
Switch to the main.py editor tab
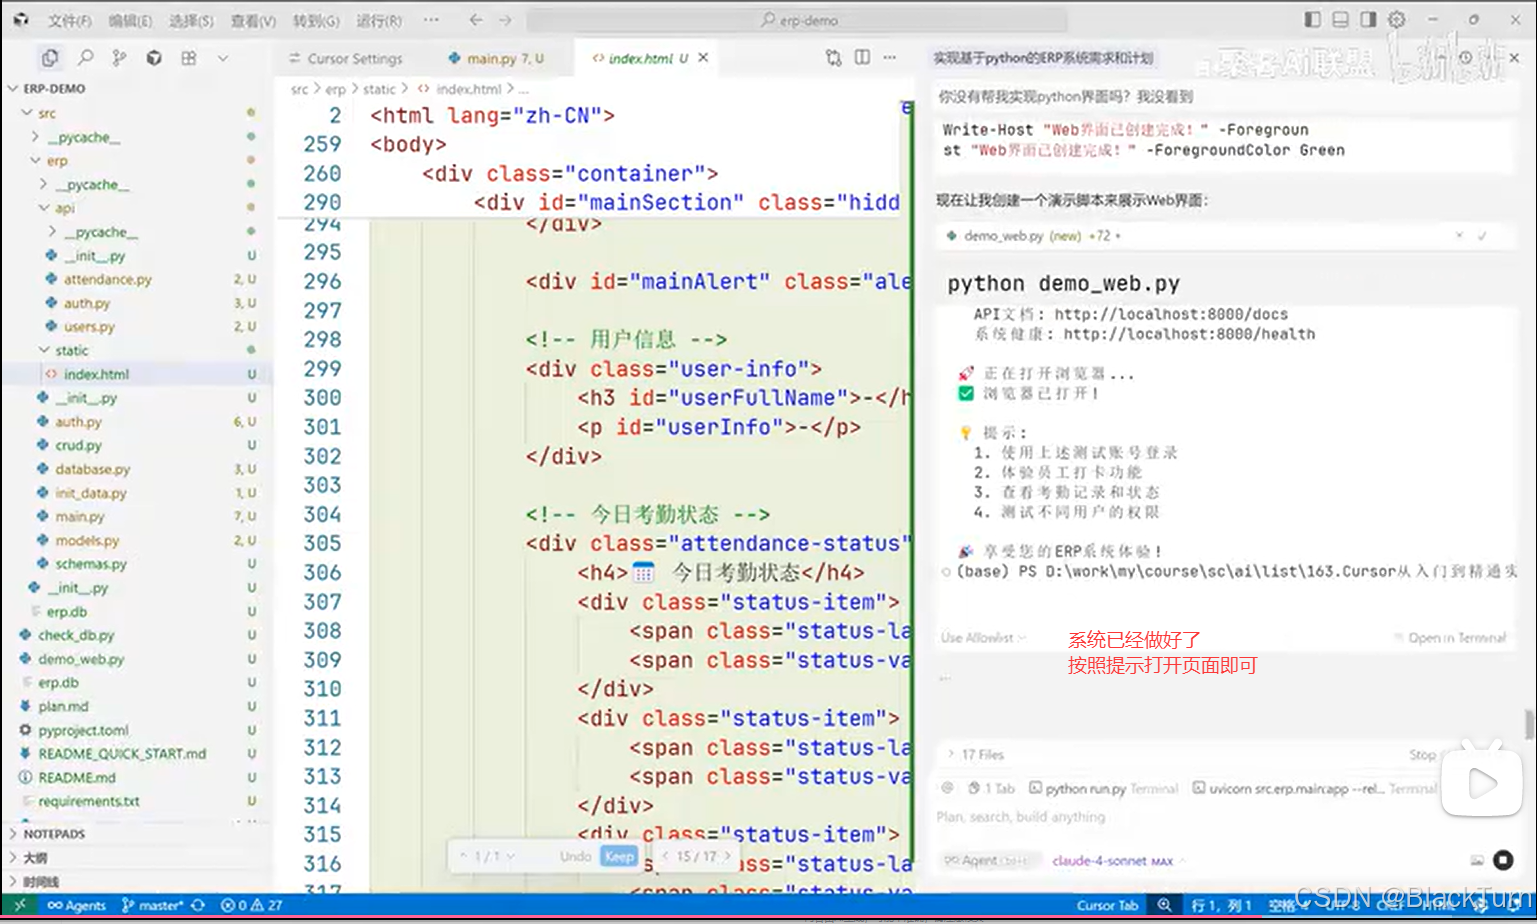coord(496,58)
